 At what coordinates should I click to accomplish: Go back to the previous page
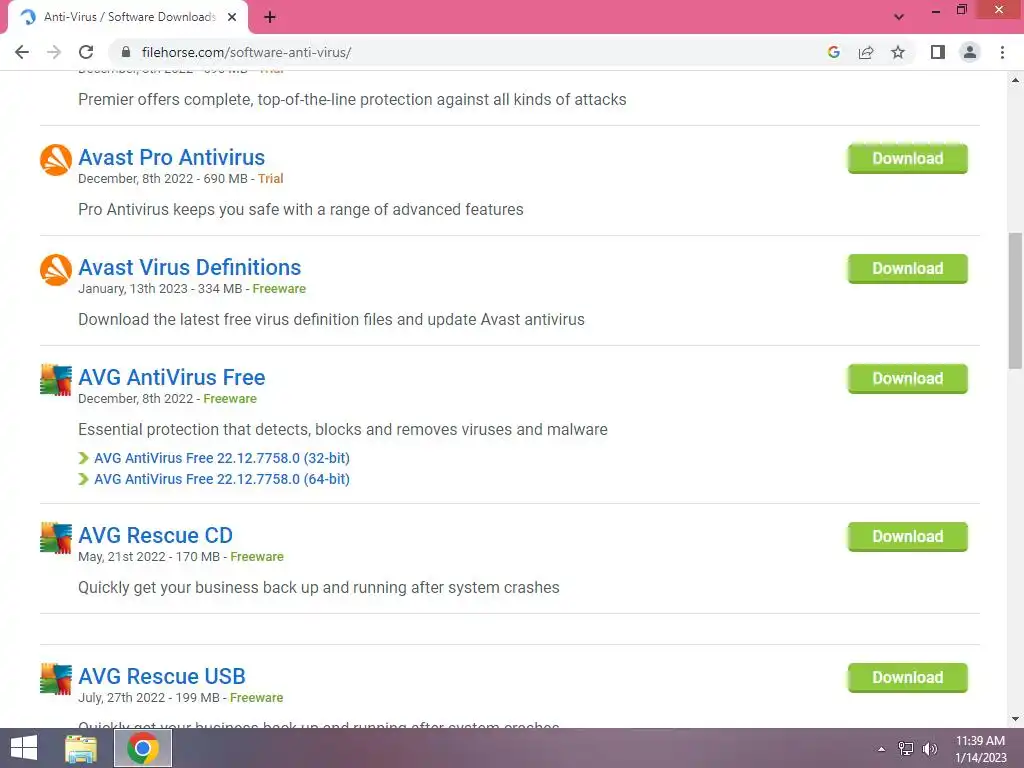22,52
